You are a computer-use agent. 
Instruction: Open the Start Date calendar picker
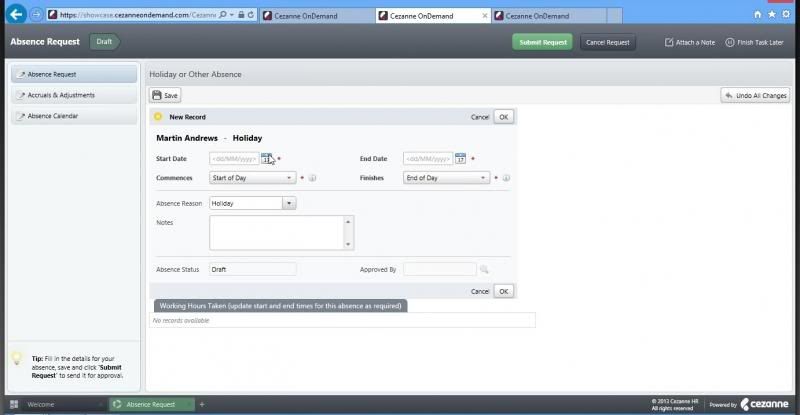tap(266, 158)
